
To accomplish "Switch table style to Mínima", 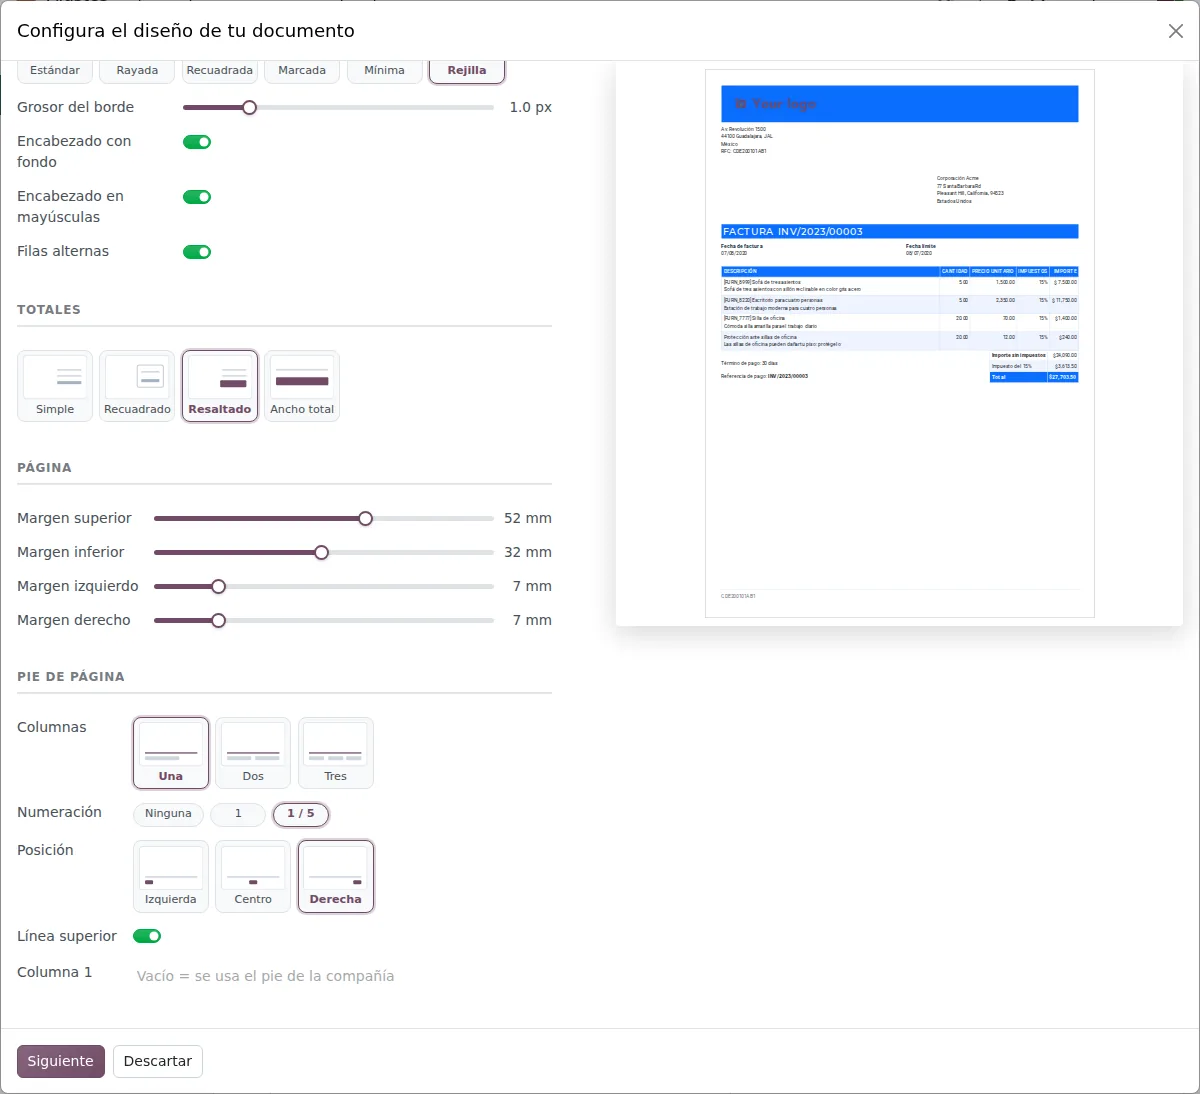I will point(385,71).
